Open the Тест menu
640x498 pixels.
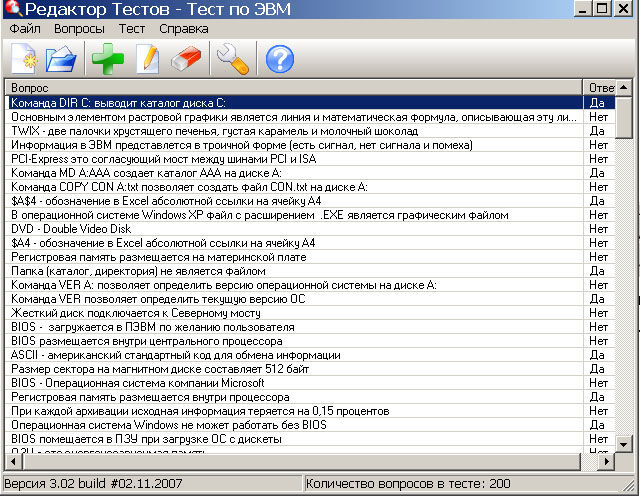(x=132, y=29)
